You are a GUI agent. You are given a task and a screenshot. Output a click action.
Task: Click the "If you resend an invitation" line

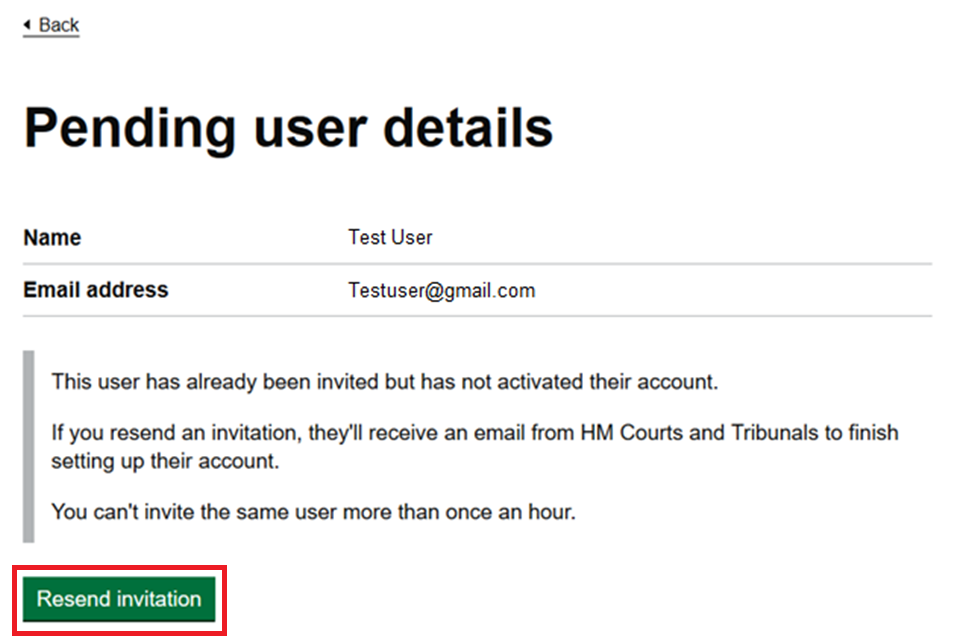[474, 433]
